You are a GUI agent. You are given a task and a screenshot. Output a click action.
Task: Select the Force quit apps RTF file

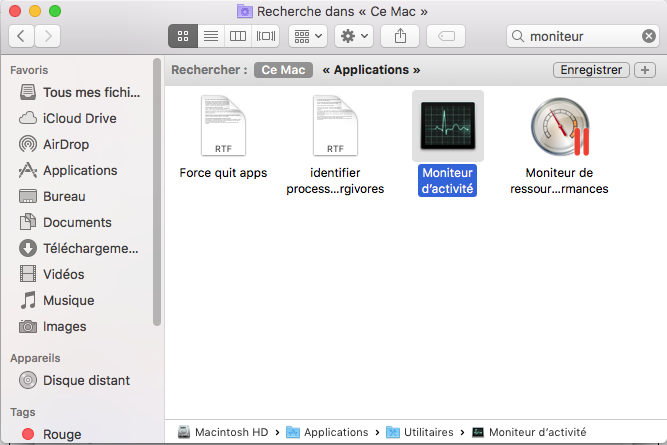click(x=223, y=128)
